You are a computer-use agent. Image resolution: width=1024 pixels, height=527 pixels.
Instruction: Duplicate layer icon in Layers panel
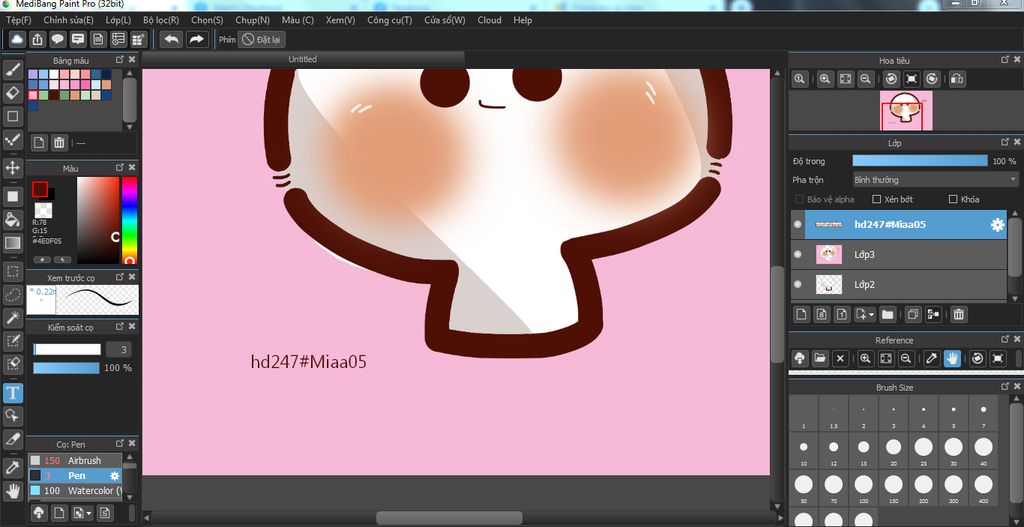913,314
